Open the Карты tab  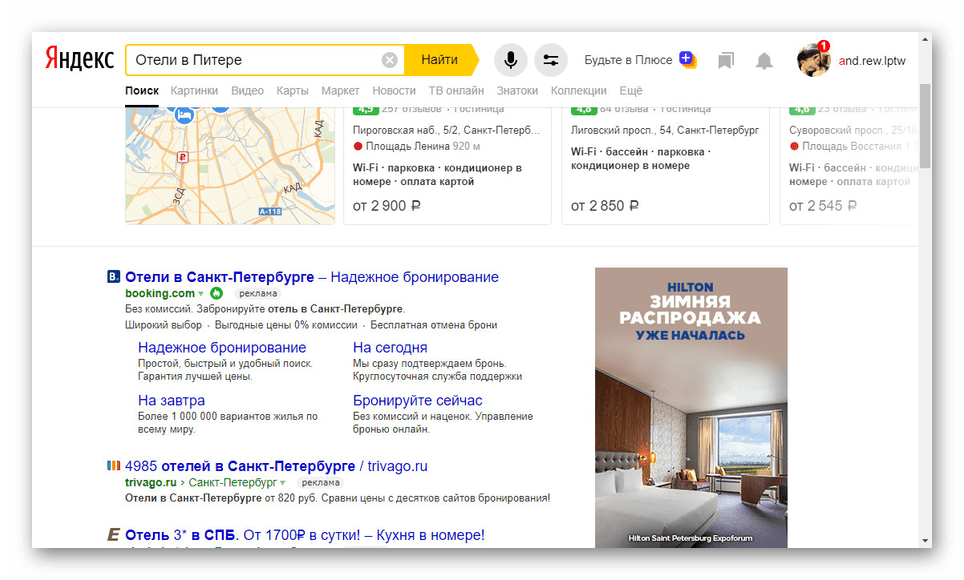[x=292, y=90]
